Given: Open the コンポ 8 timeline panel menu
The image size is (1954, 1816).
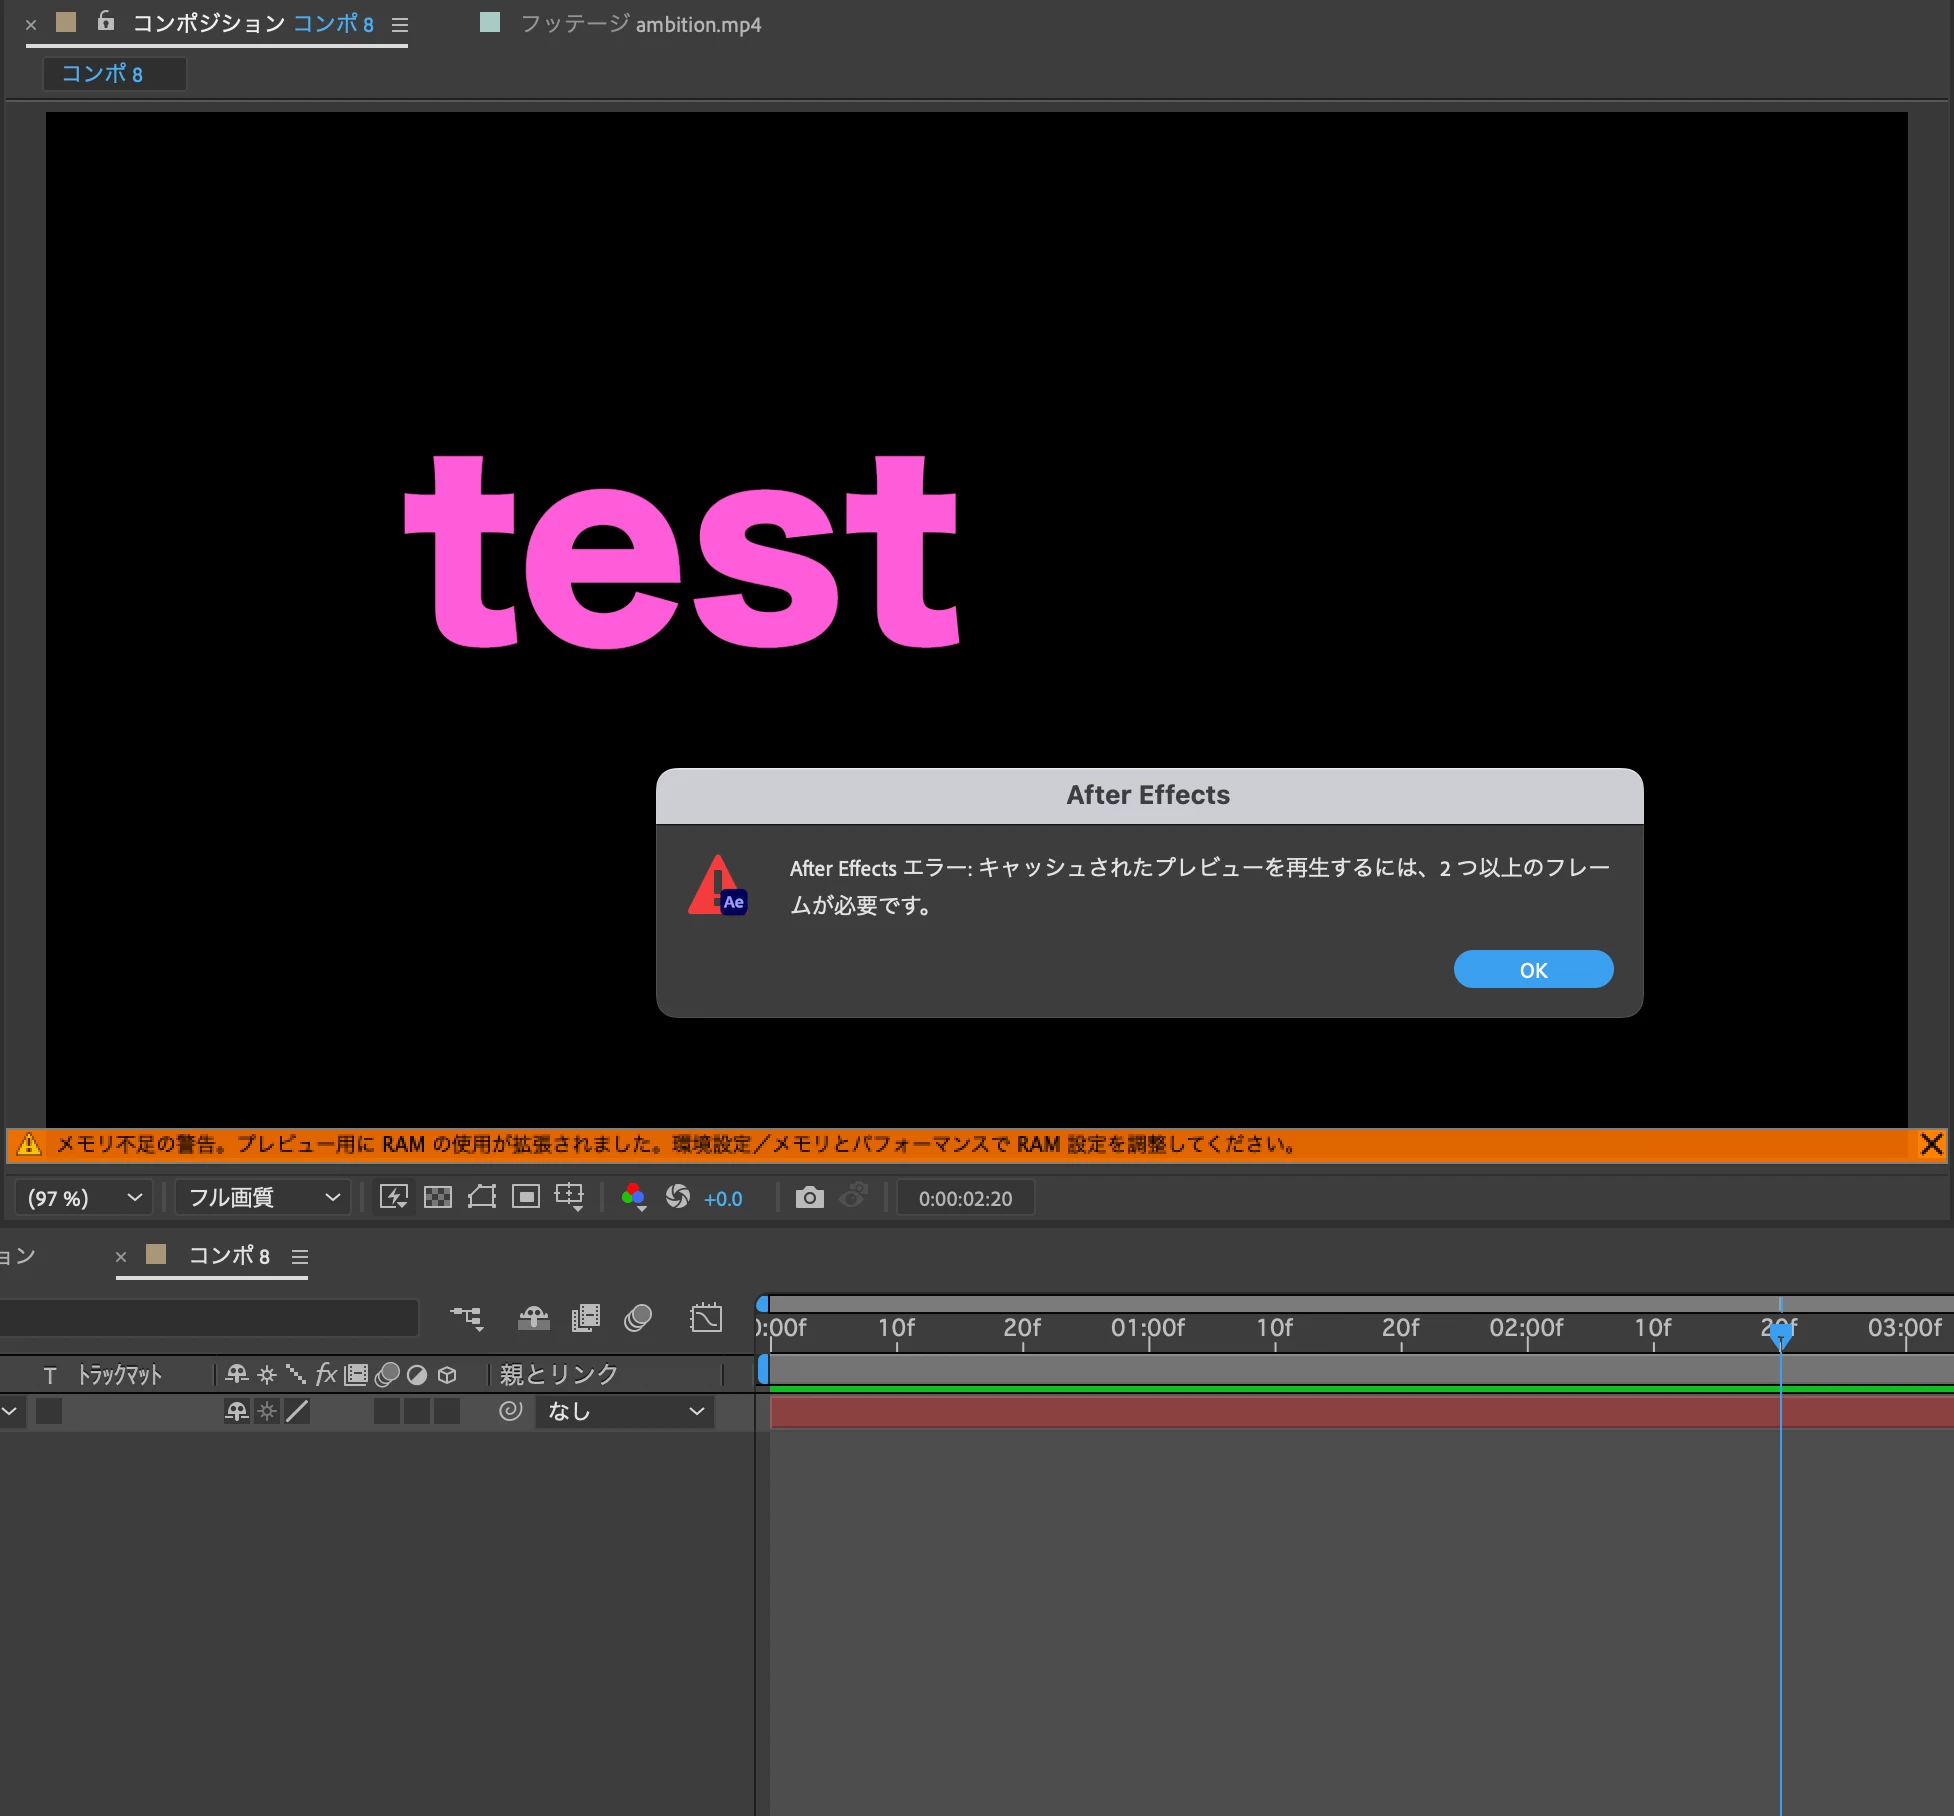Looking at the screenshot, I should pyautogui.click(x=300, y=1257).
